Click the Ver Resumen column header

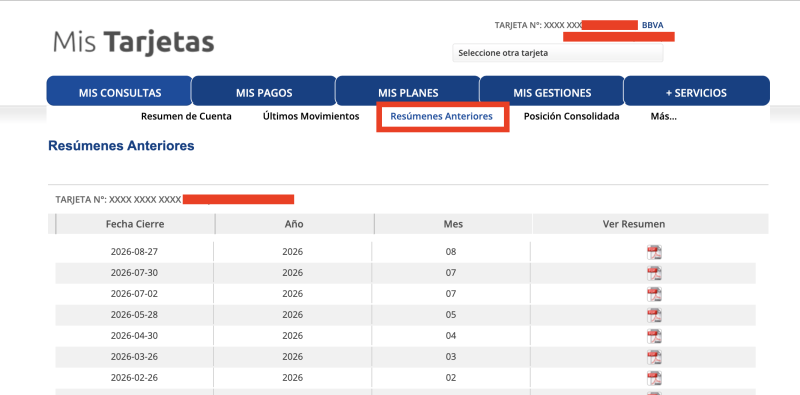(634, 224)
